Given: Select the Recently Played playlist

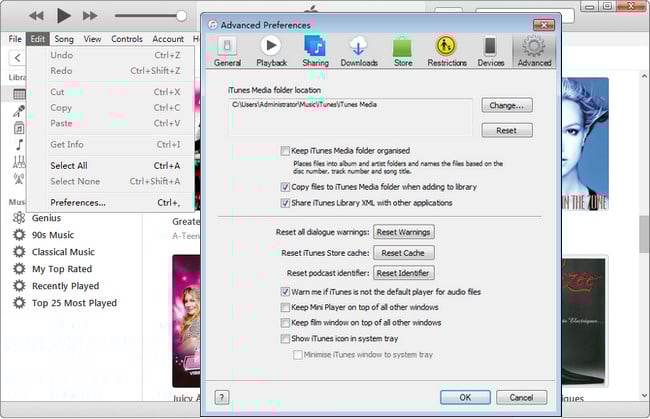Looking at the screenshot, I should (x=65, y=286).
